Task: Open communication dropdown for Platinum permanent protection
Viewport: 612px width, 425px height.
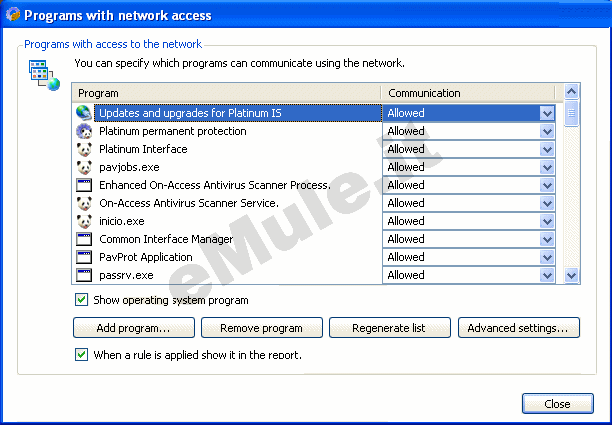Action: coord(547,131)
